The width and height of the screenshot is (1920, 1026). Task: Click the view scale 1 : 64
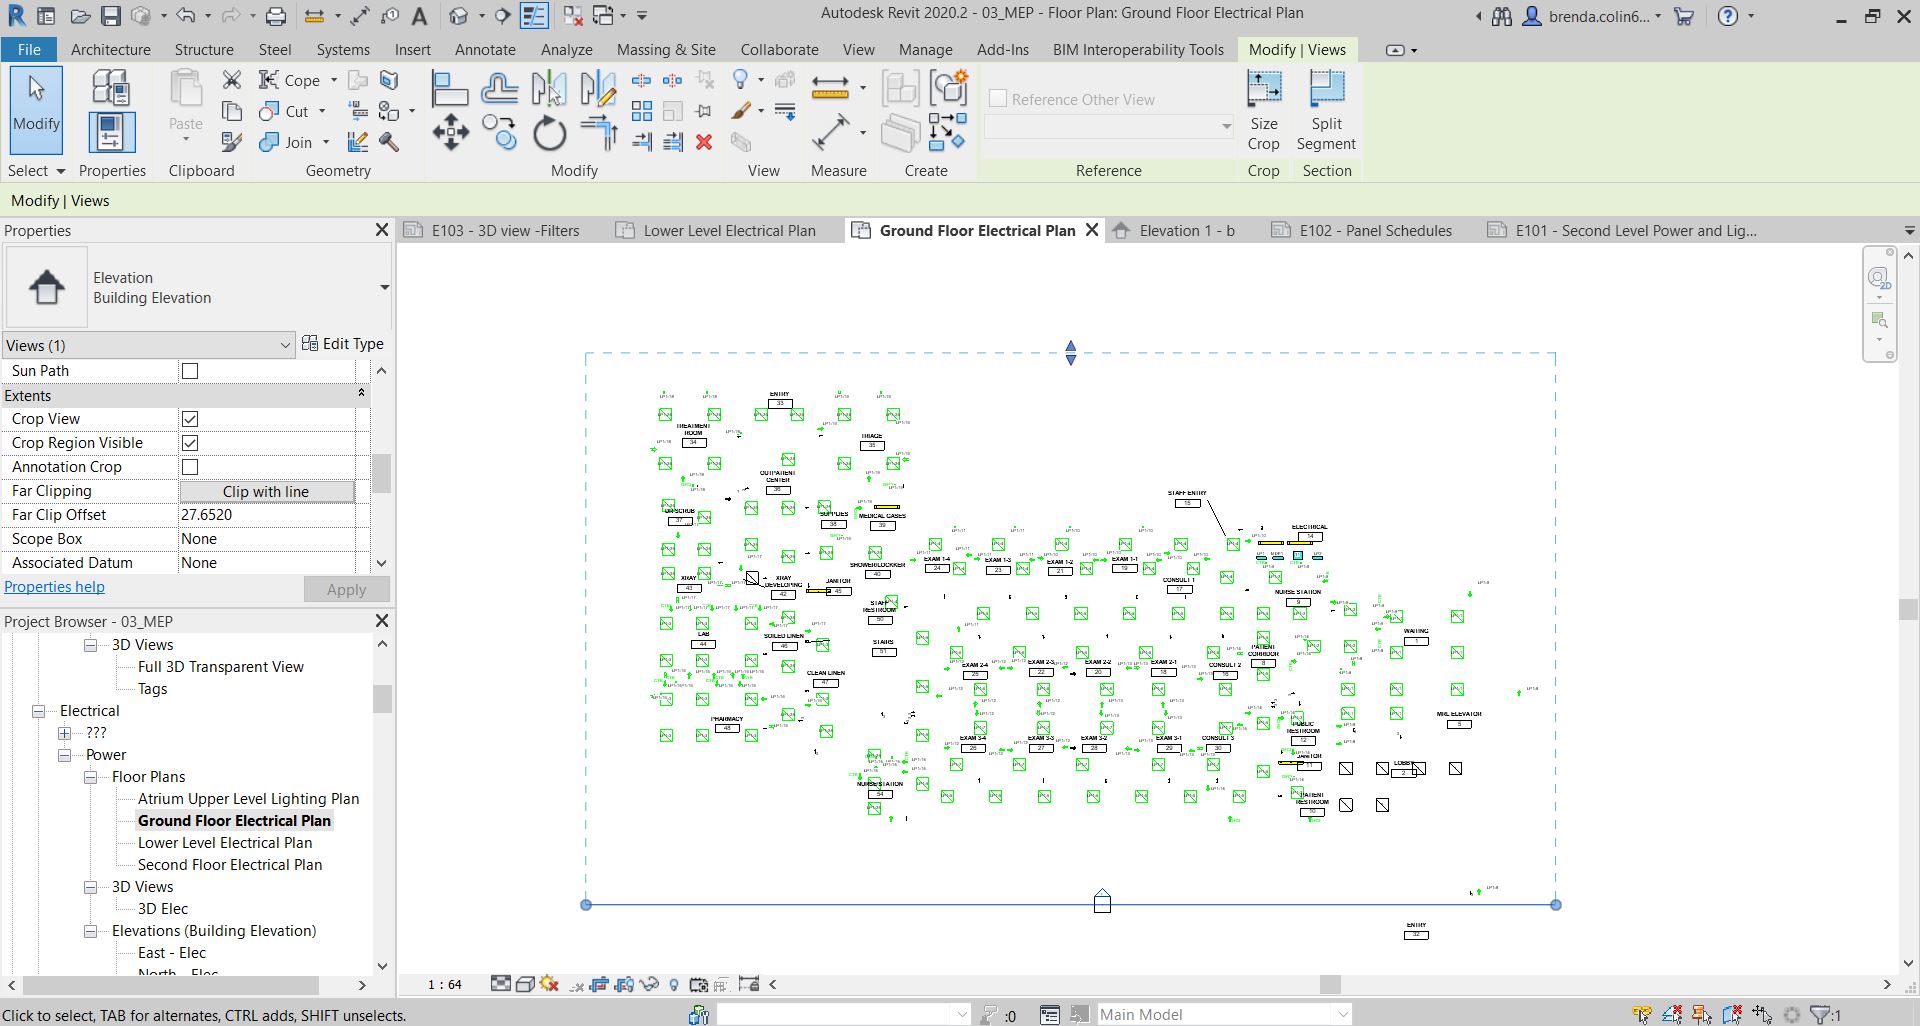coord(445,985)
